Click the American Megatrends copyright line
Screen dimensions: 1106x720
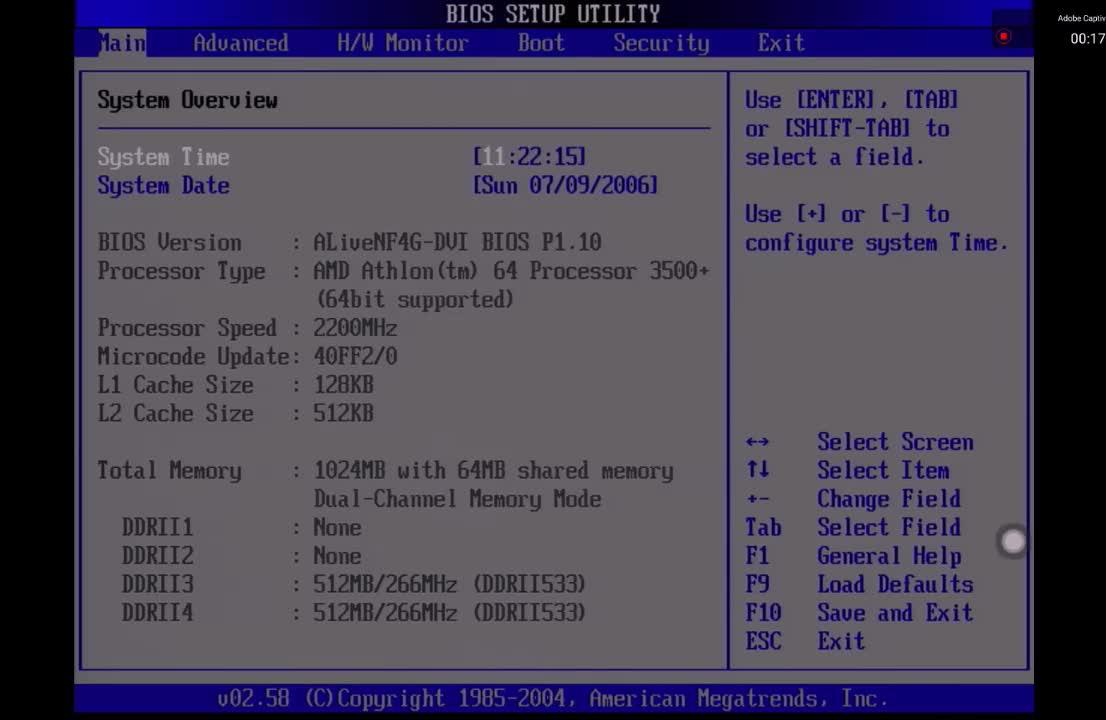(x=552, y=699)
